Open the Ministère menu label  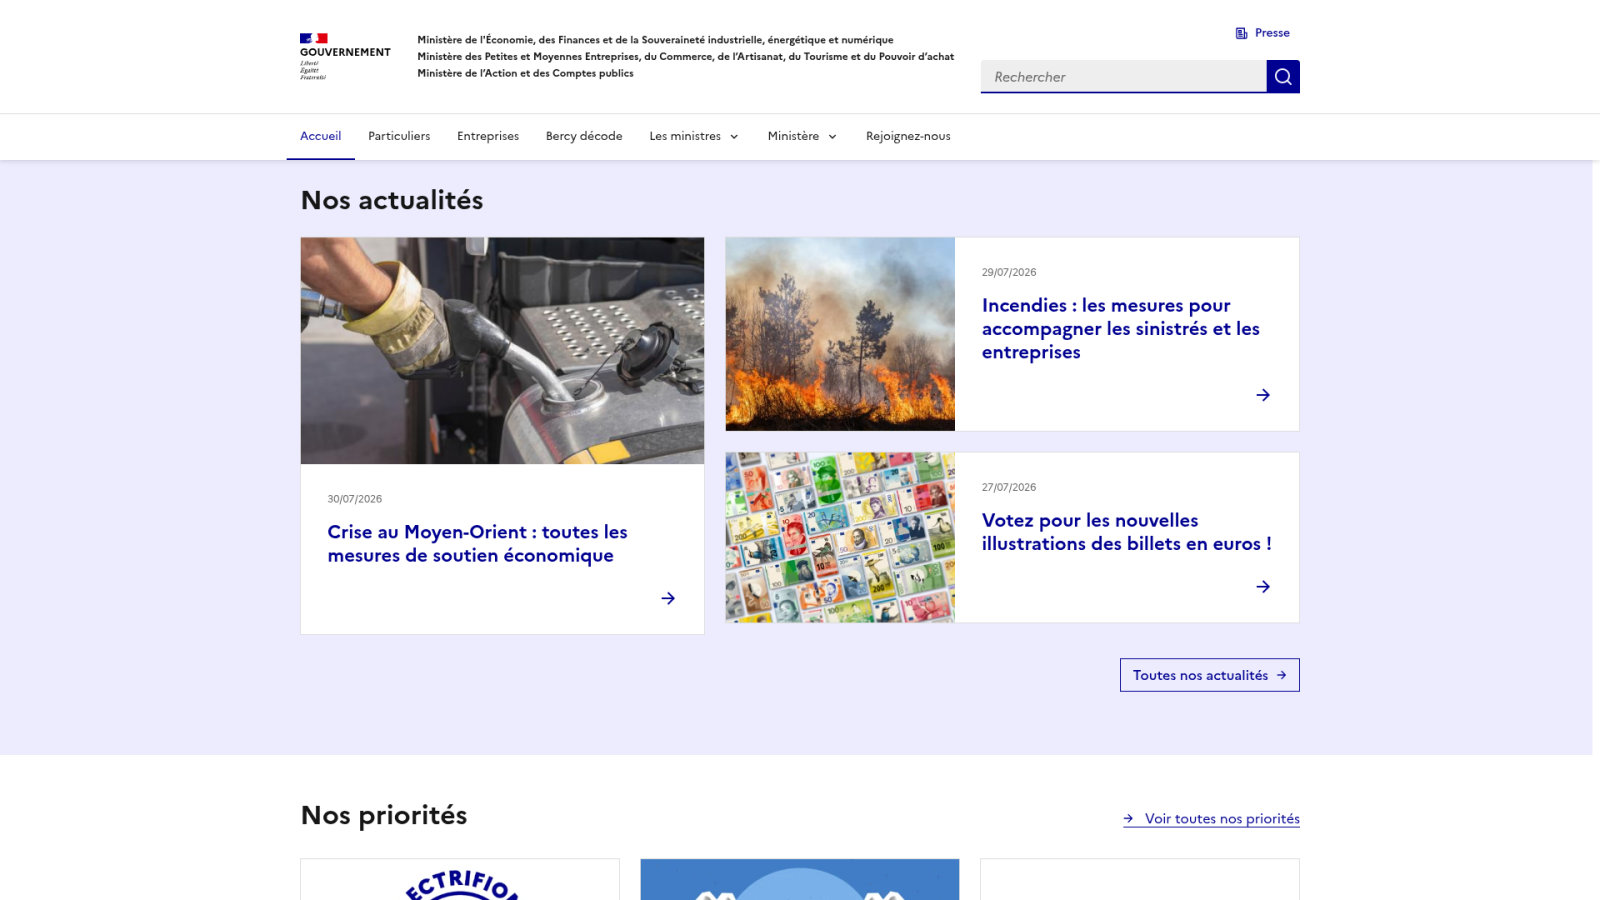click(793, 136)
